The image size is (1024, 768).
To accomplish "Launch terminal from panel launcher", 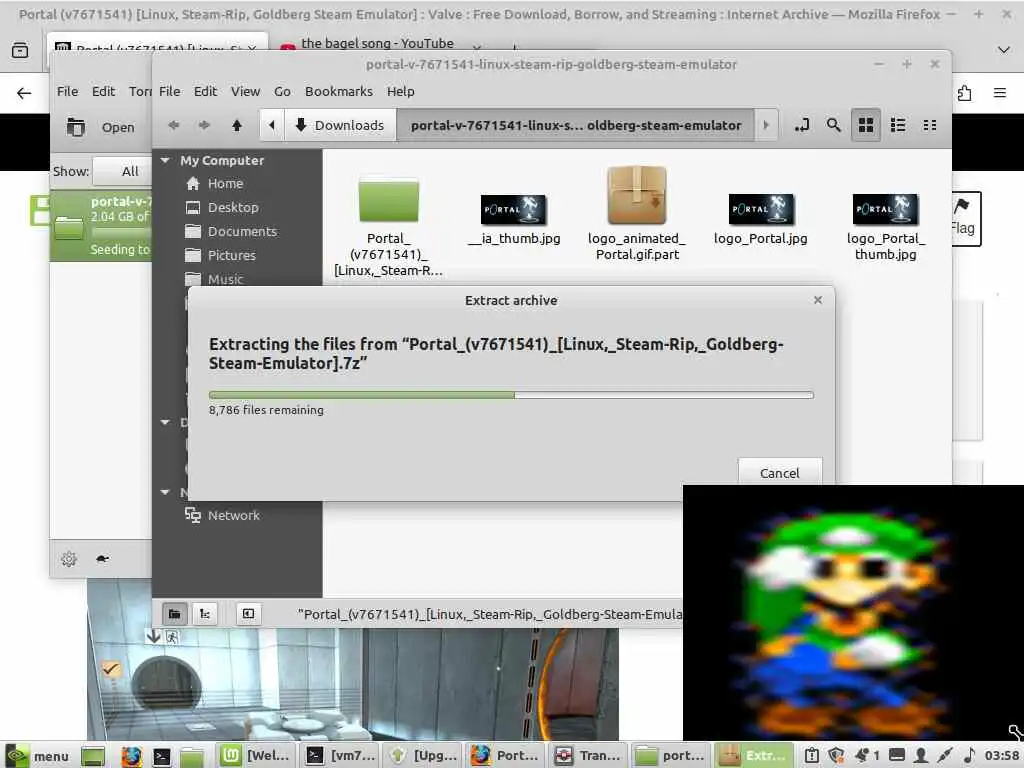I will click(161, 756).
